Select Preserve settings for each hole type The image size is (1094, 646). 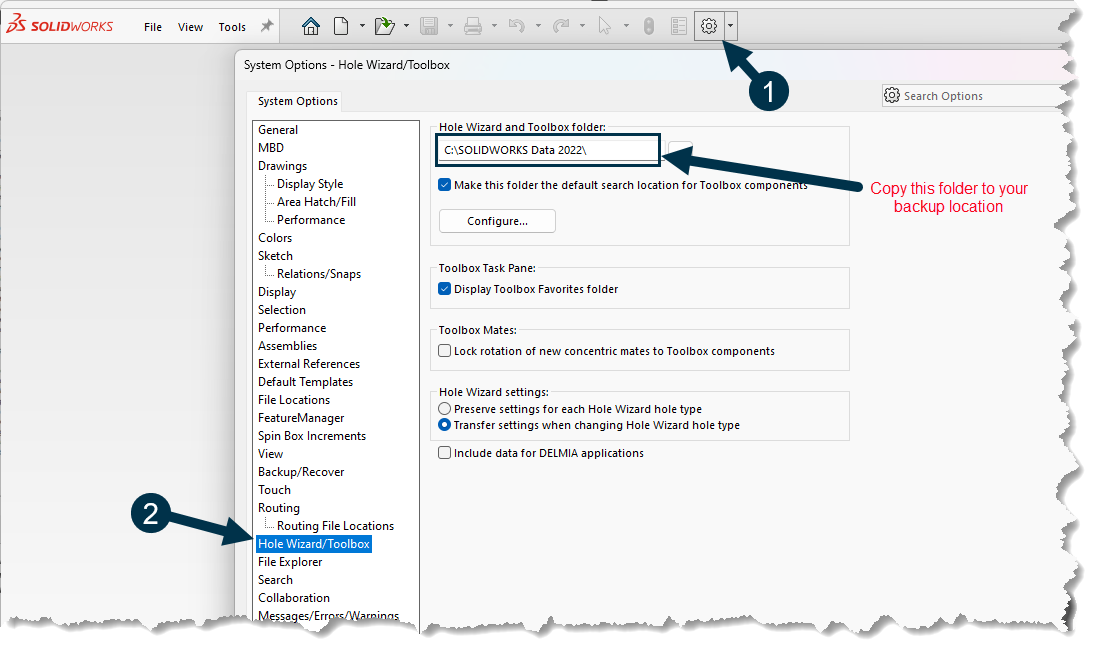click(x=444, y=409)
